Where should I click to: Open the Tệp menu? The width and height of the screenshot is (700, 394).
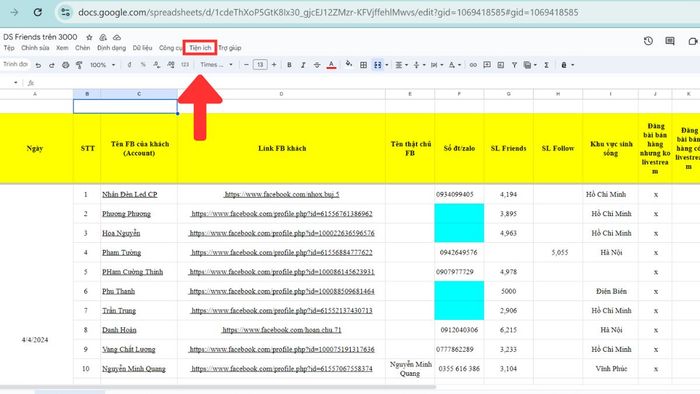tap(9, 48)
